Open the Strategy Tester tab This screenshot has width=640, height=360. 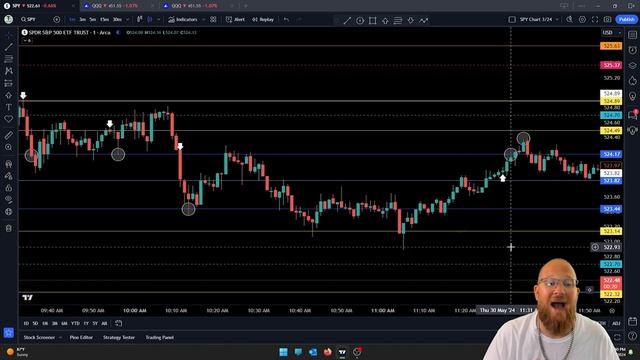(x=119, y=337)
